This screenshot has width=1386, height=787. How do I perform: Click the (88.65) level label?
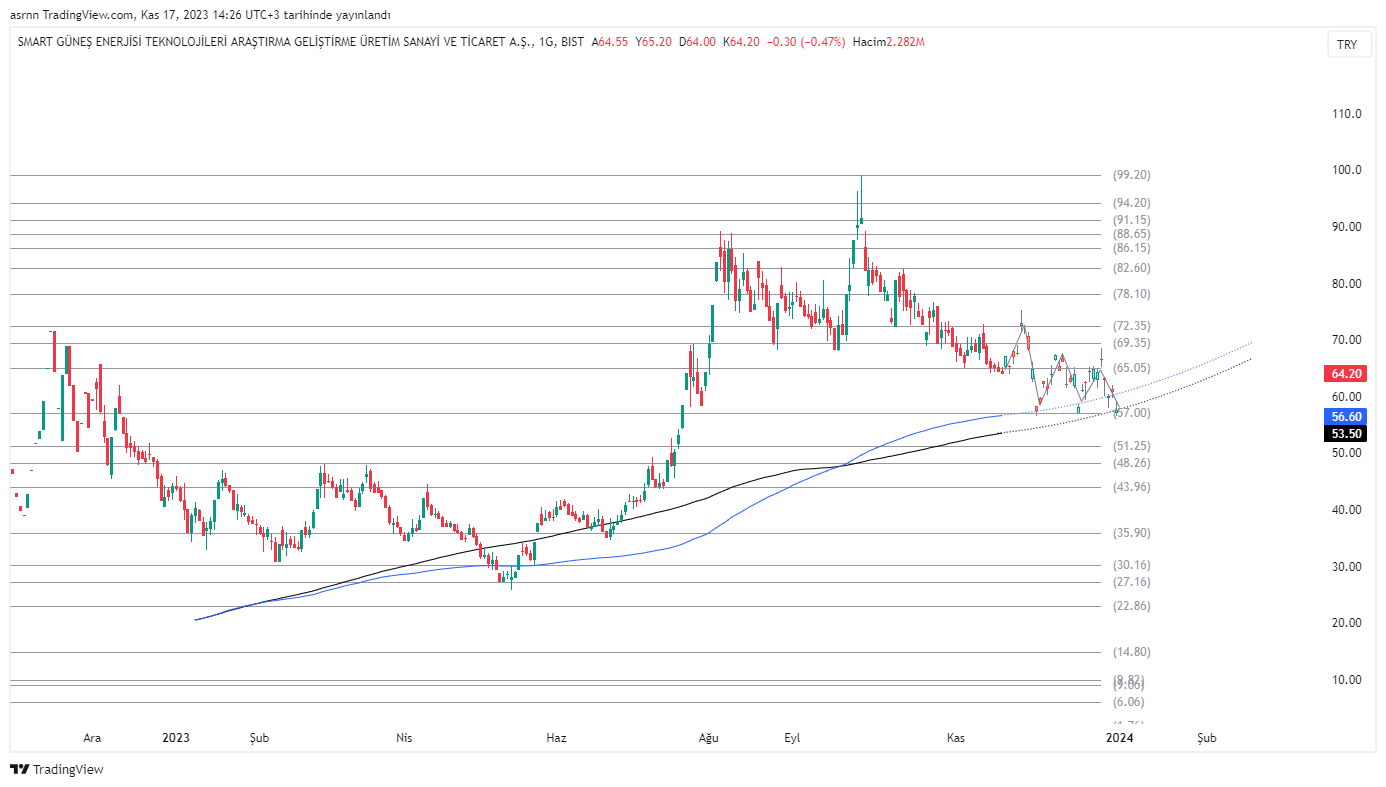pyautogui.click(x=1132, y=234)
